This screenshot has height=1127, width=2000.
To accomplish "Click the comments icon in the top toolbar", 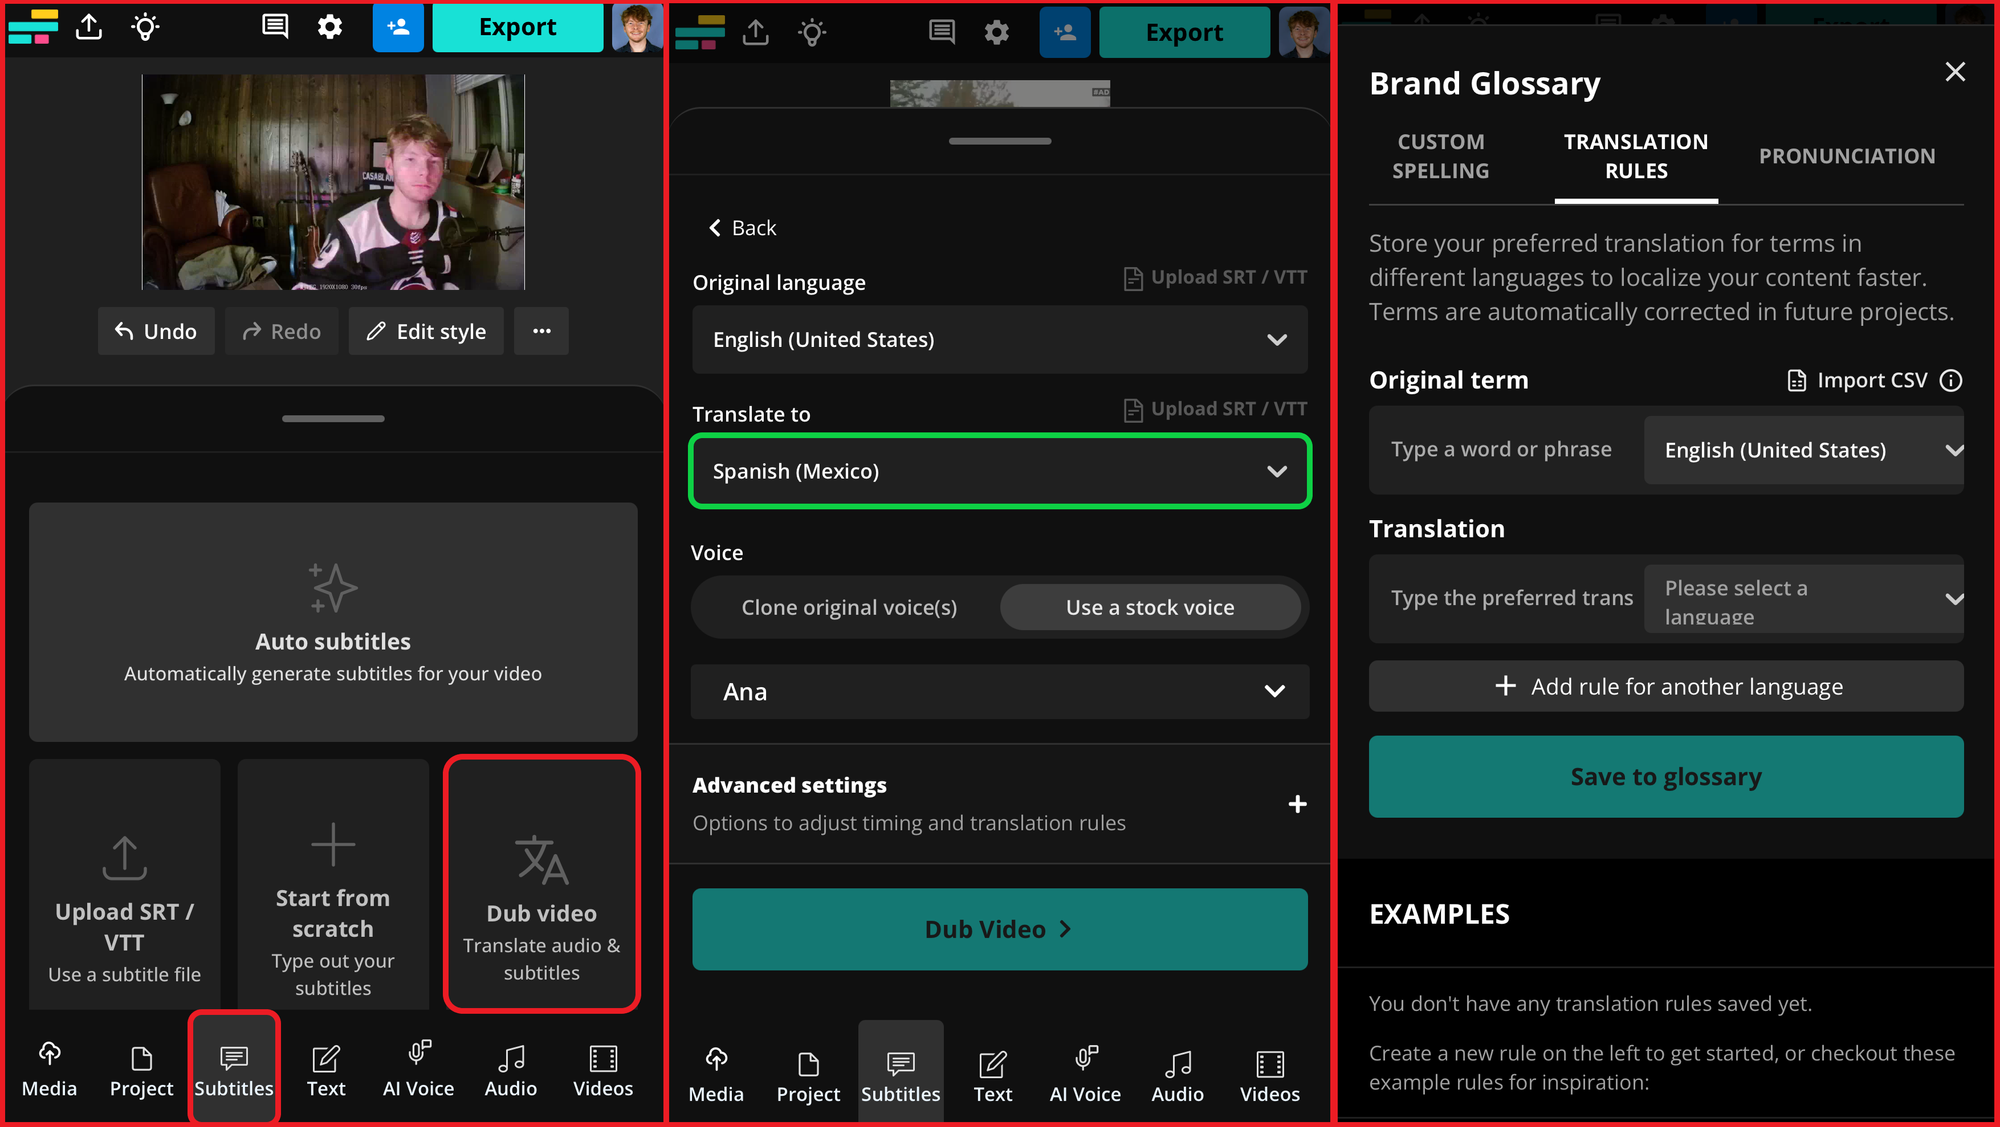I will 274,27.
